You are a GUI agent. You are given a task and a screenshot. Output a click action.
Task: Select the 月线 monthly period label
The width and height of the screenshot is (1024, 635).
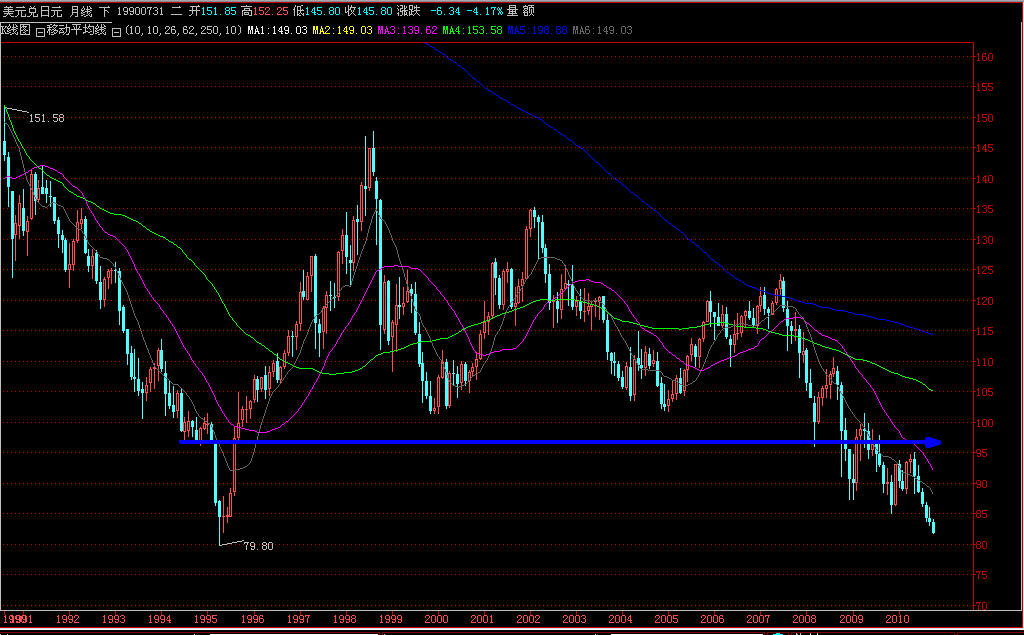81,11
